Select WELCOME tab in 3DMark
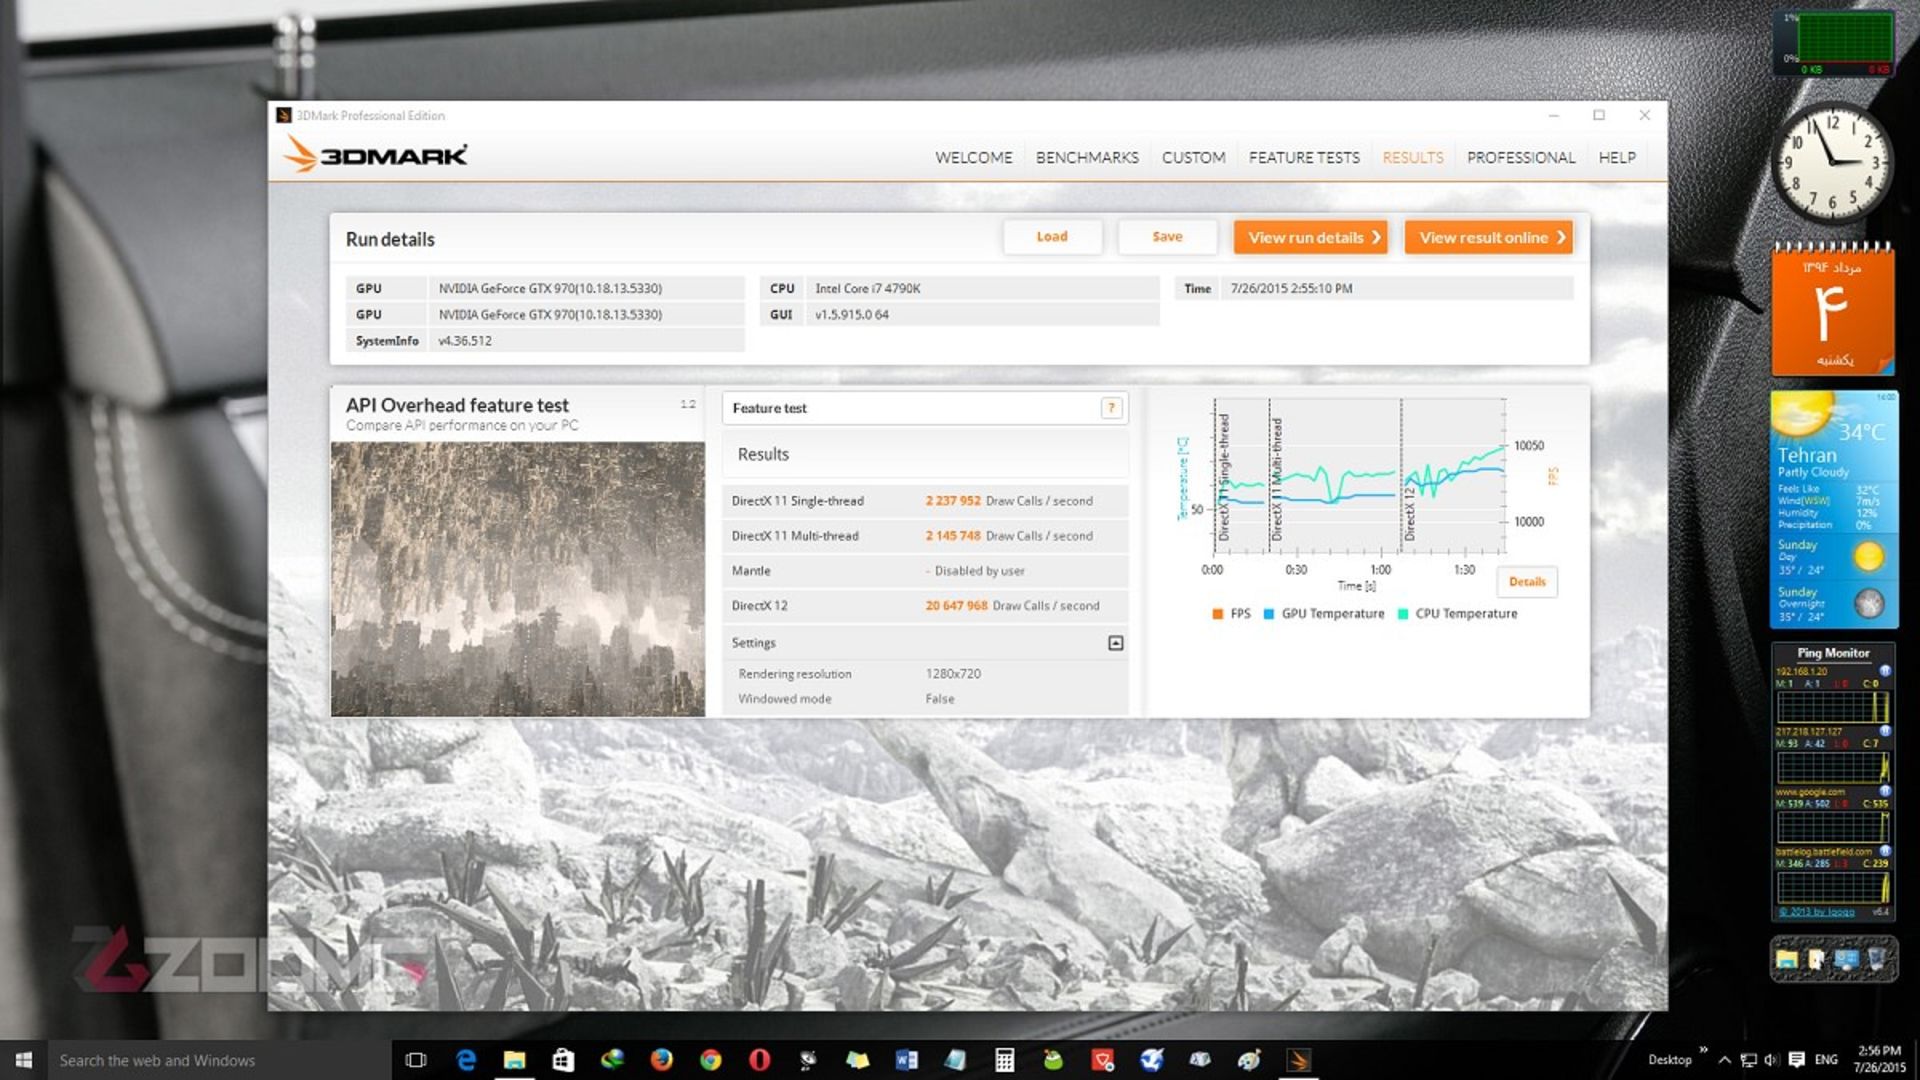Image resolution: width=1920 pixels, height=1080 pixels. (971, 157)
